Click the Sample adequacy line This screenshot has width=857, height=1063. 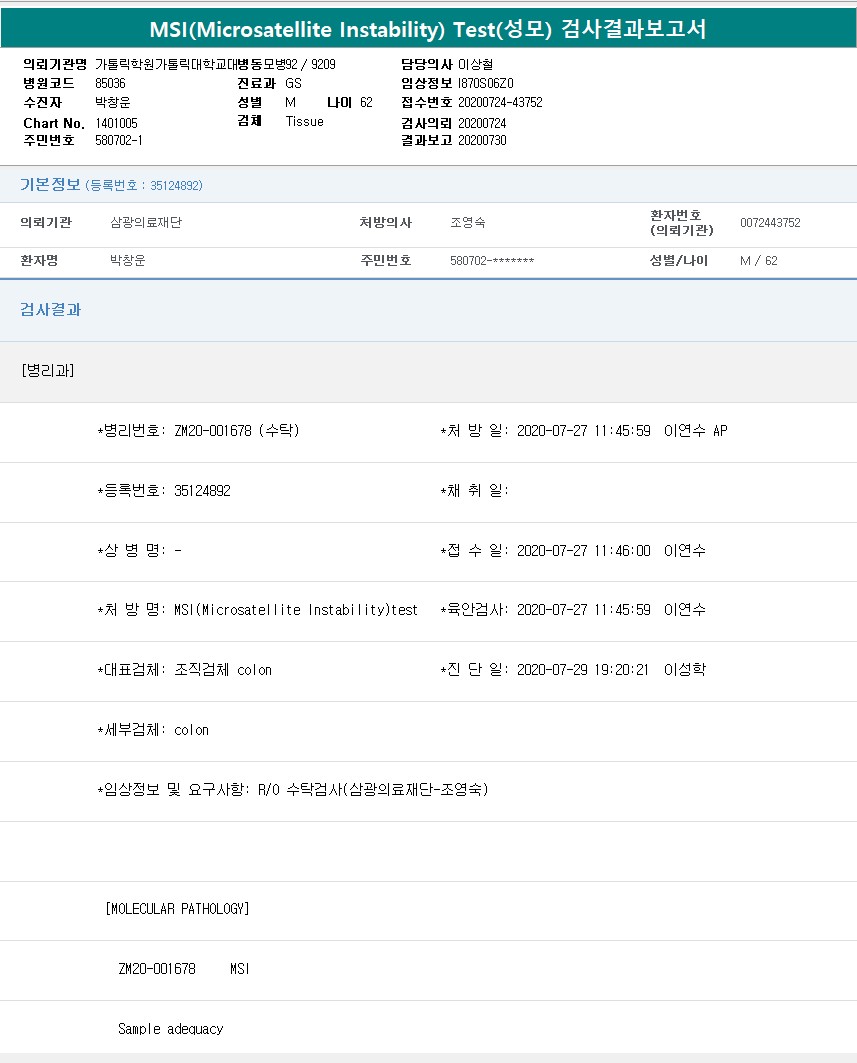(170, 1028)
